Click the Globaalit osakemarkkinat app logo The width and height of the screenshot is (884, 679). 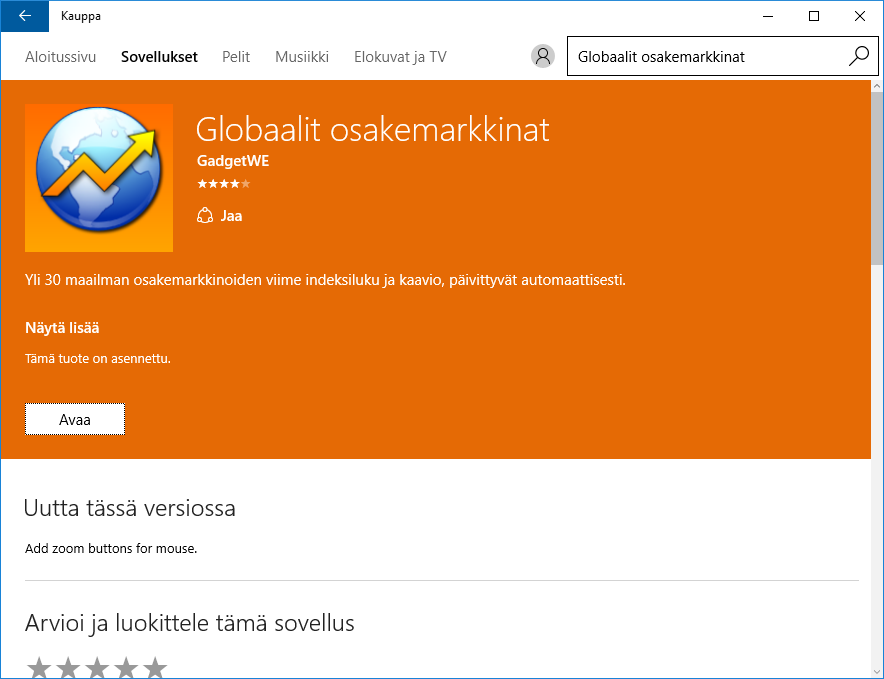point(99,178)
